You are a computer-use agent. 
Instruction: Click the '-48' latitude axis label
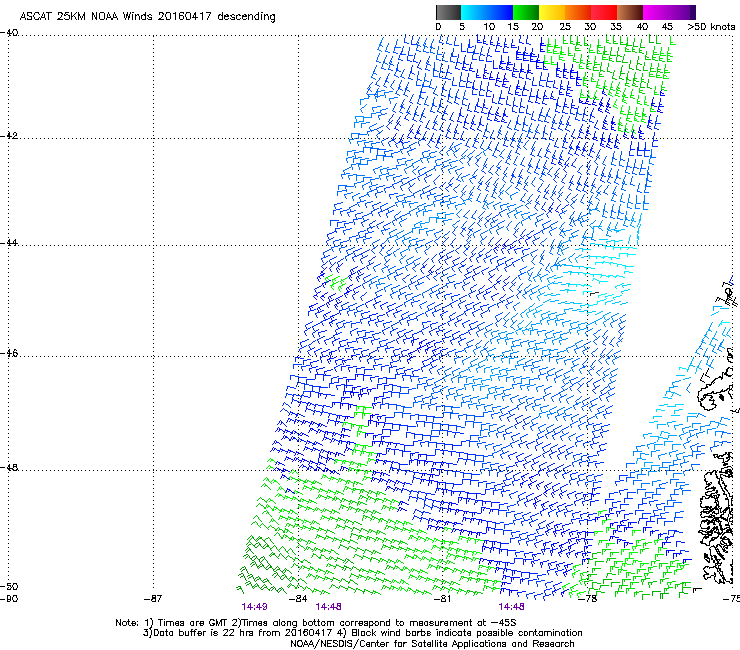point(9,467)
